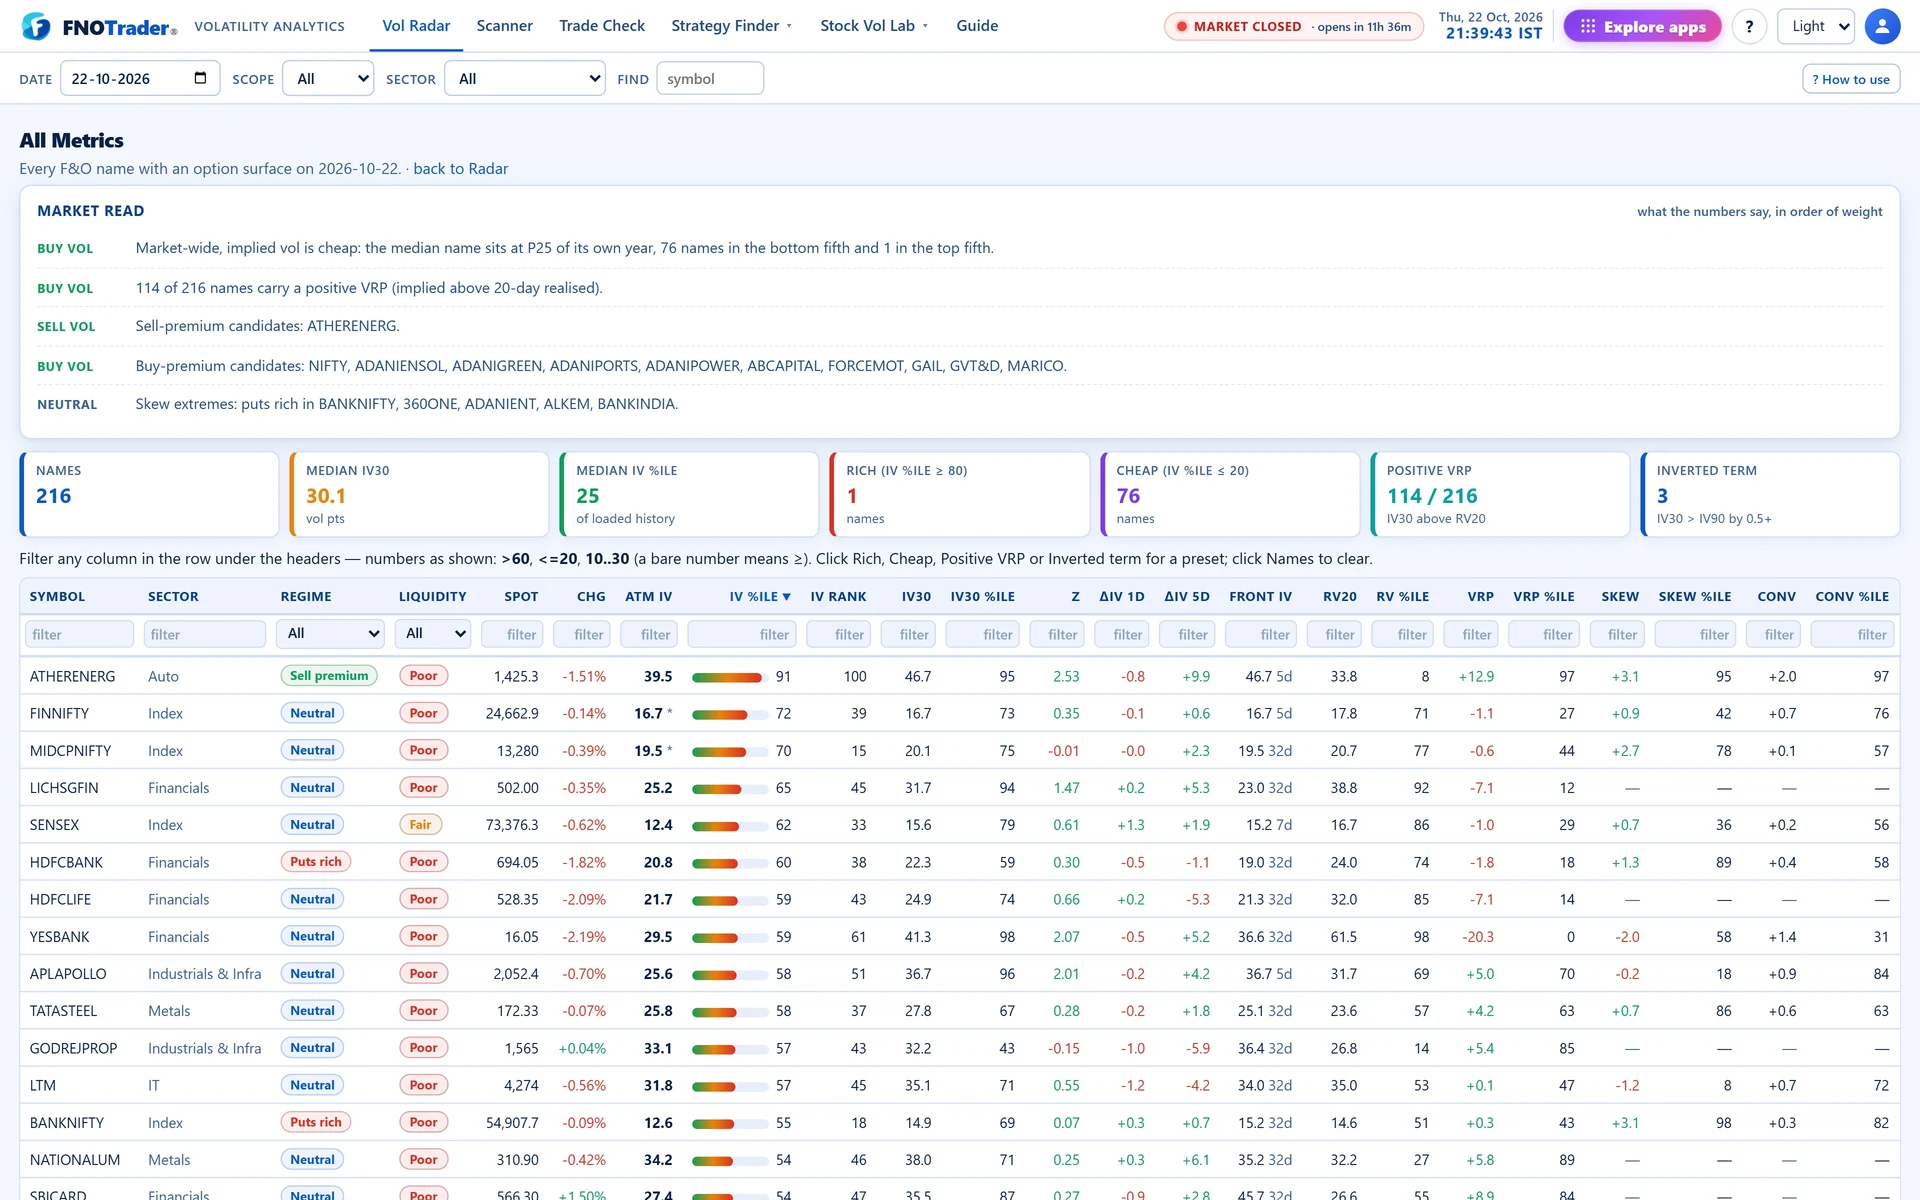Sort by the SYMBOL column header
The width and height of the screenshot is (1920, 1200).
[57, 596]
